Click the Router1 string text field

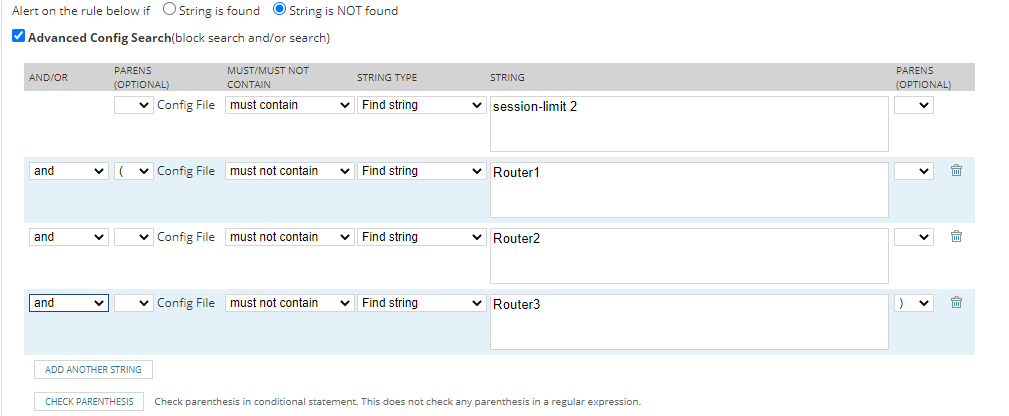tap(689, 190)
